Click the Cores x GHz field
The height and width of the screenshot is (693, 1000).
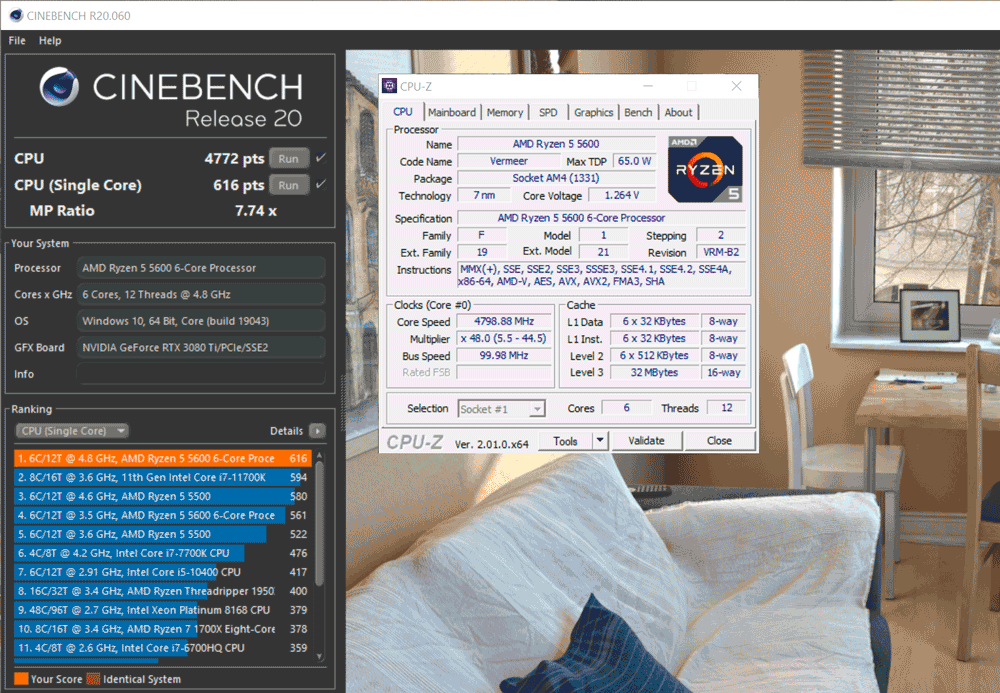201,295
